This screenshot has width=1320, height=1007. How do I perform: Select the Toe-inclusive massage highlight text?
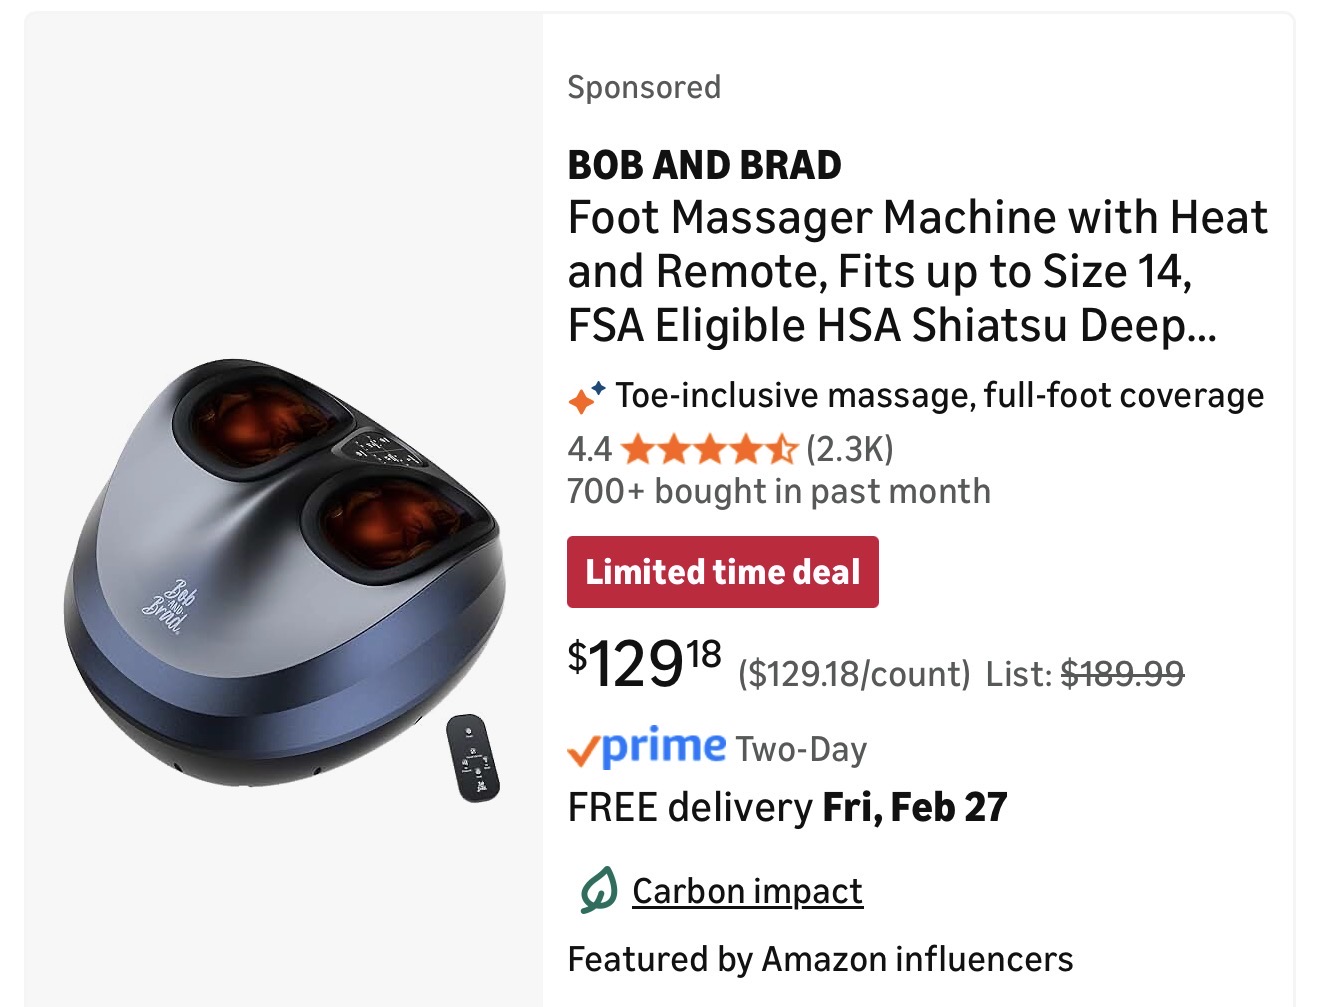tap(939, 396)
